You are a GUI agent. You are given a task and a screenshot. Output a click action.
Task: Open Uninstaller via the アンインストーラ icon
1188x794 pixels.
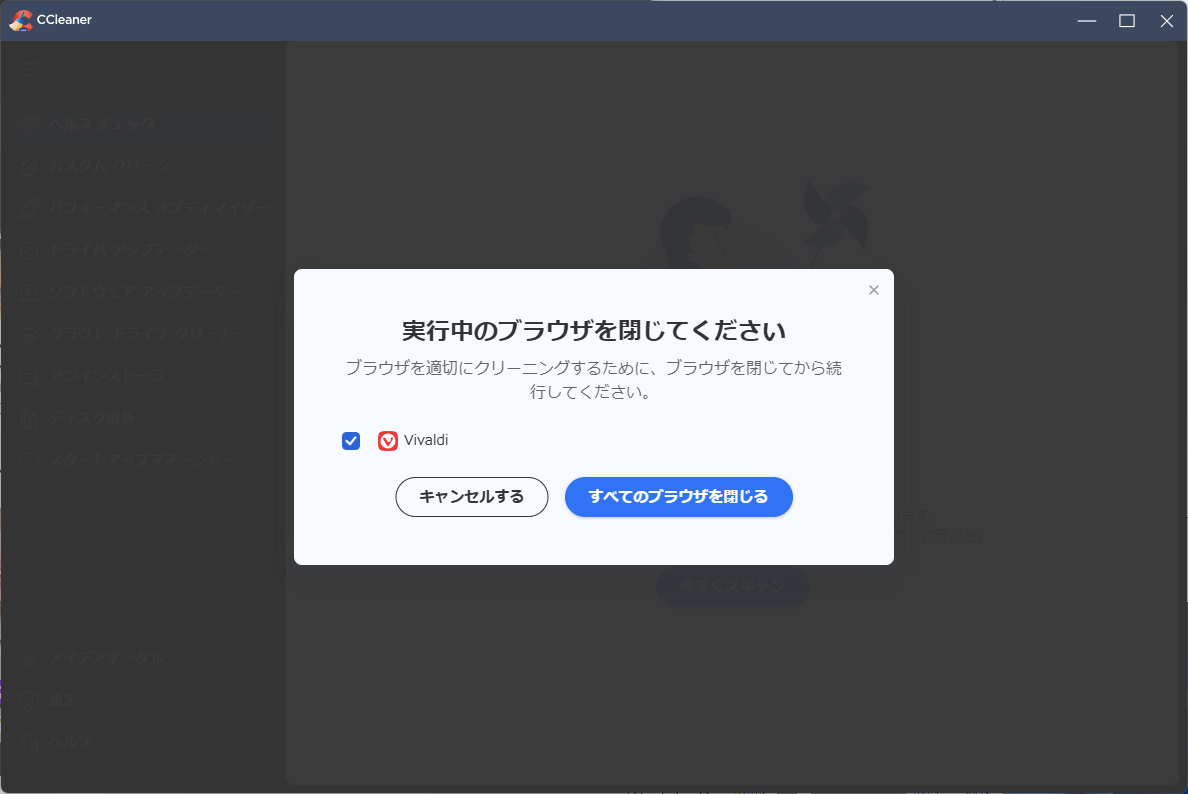(x=28, y=375)
